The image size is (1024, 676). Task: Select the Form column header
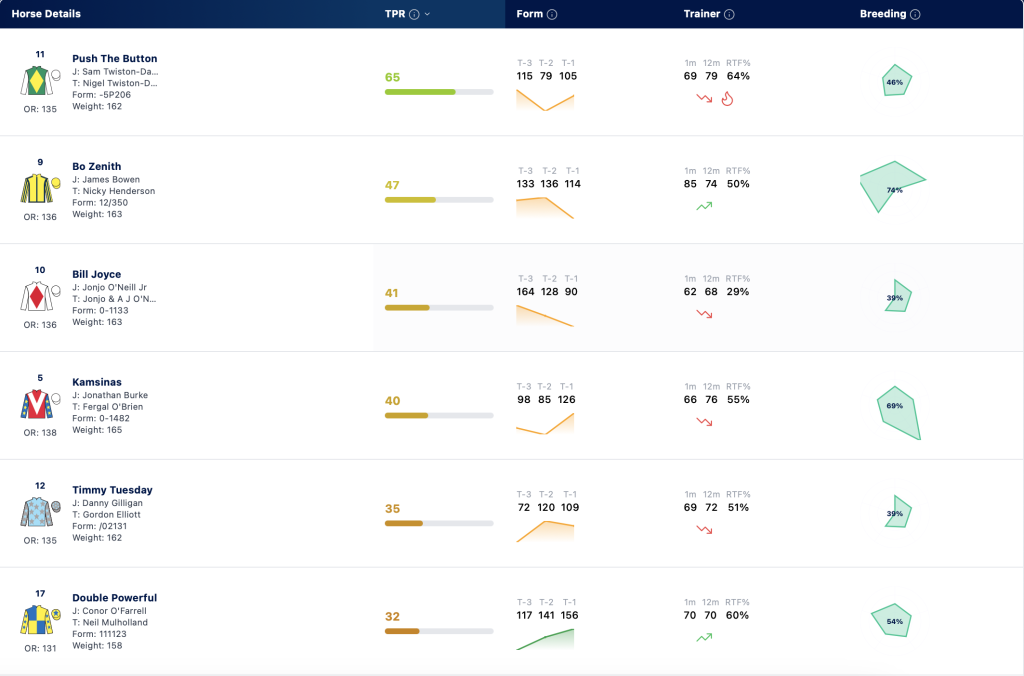click(530, 14)
